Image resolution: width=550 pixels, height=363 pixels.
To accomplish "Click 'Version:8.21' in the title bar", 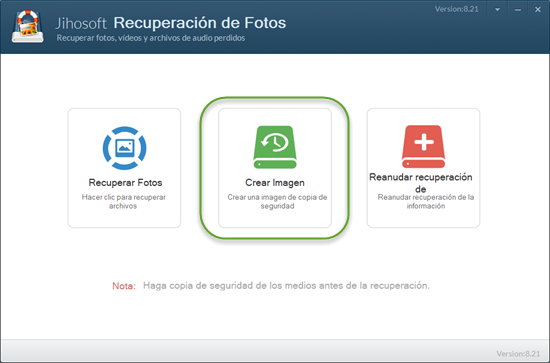I will point(456,9).
